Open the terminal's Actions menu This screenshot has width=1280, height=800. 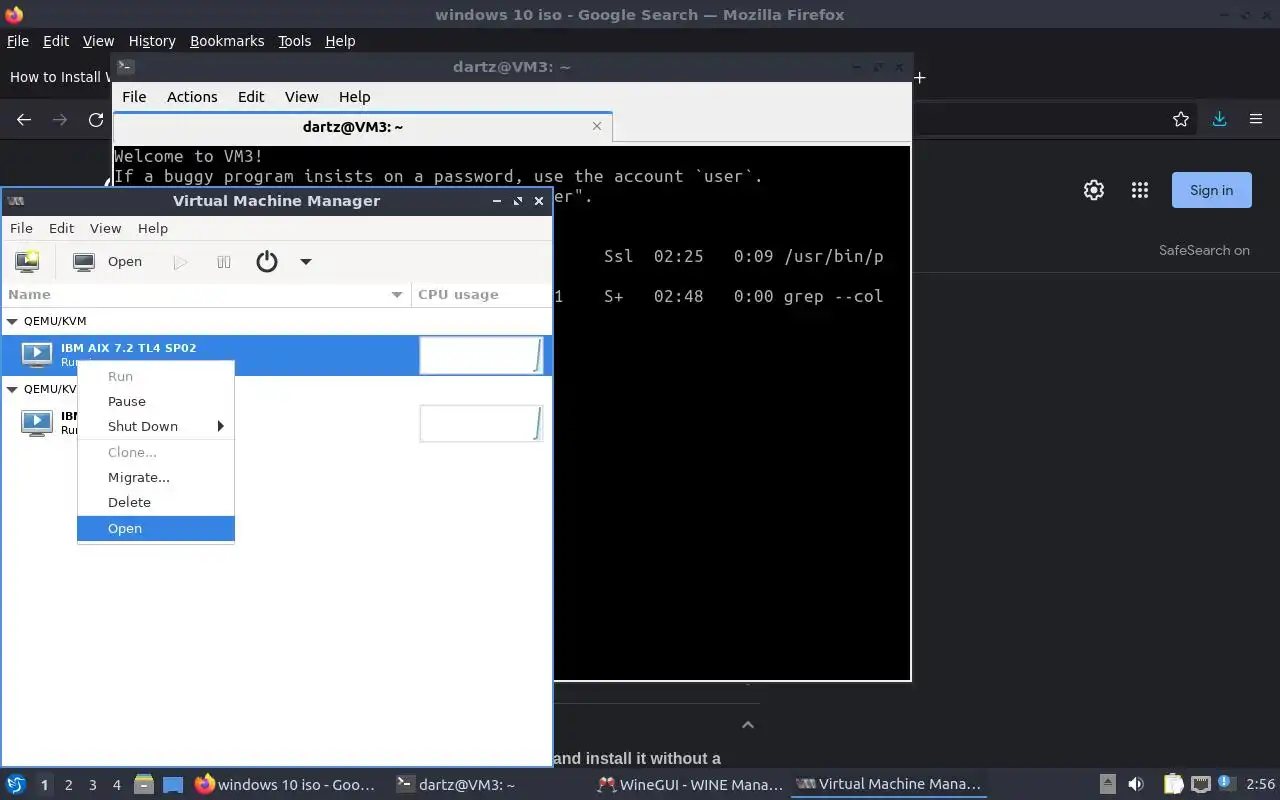[192, 97]
